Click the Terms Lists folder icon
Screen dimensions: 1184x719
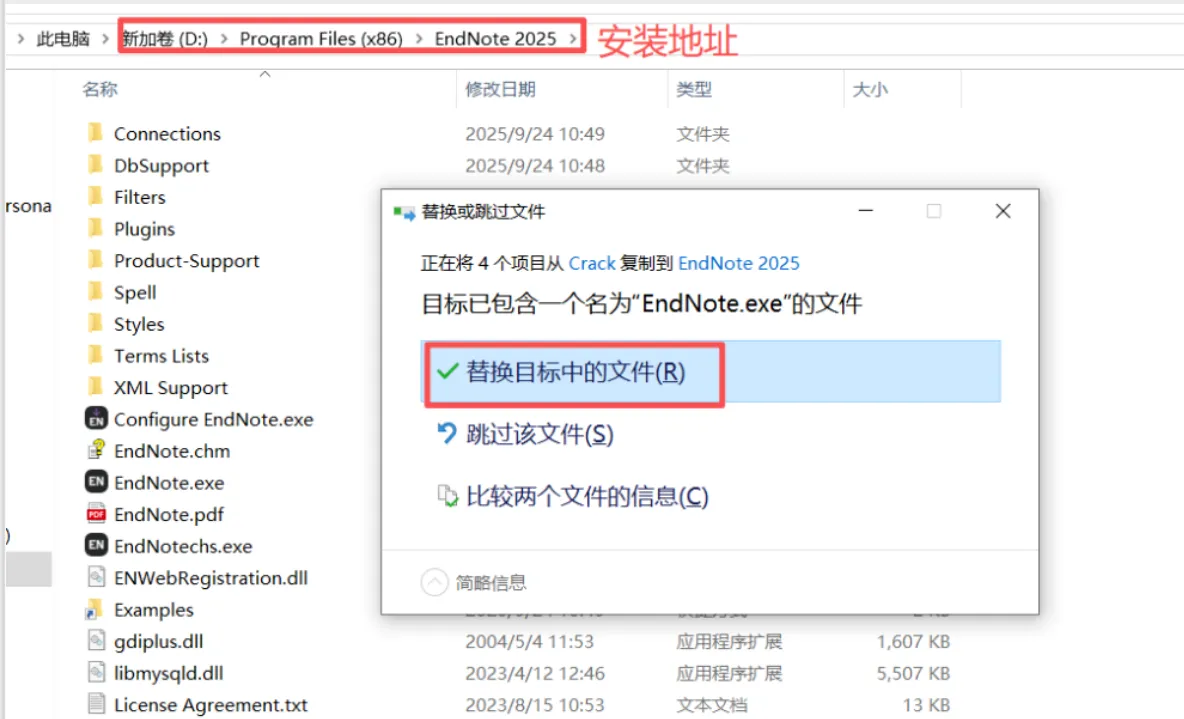(x=95, y=355)
